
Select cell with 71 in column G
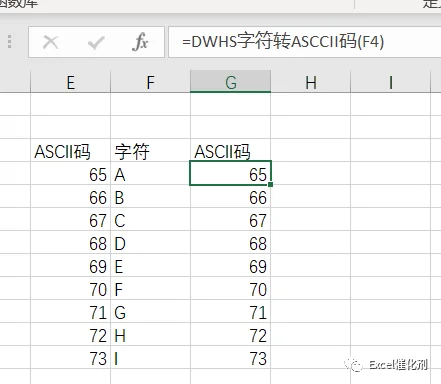pyautogui.click(x=230, y=311)
